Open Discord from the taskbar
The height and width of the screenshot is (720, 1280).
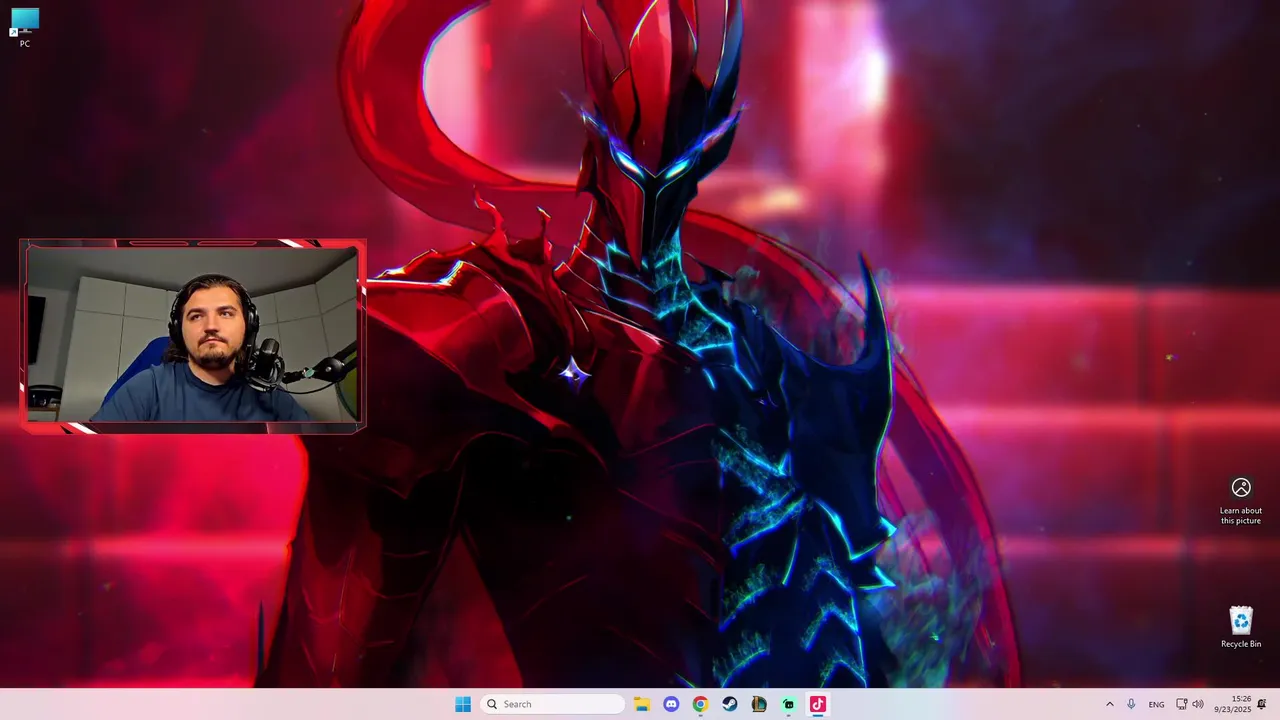click(671, 704)
